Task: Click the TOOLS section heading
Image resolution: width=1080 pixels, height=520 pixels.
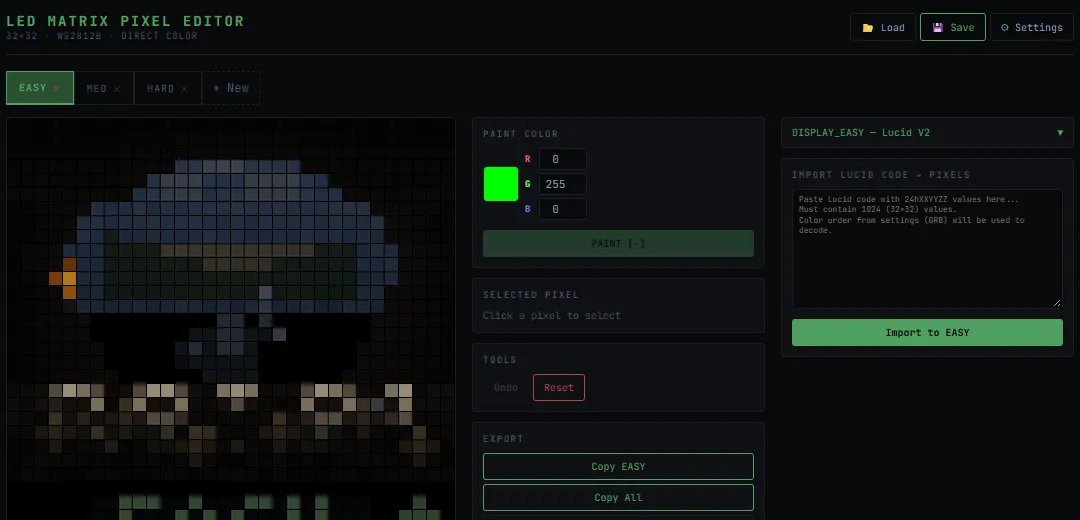Action: (x=500, y=360)
